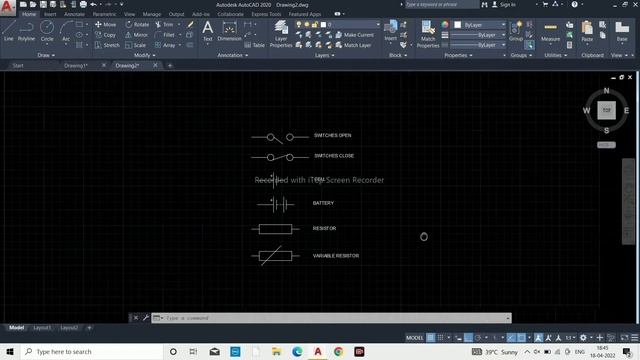The height and width of the screenshot is (360, 640).
Task: Click the Scale tool
Action: click(136, 45)
